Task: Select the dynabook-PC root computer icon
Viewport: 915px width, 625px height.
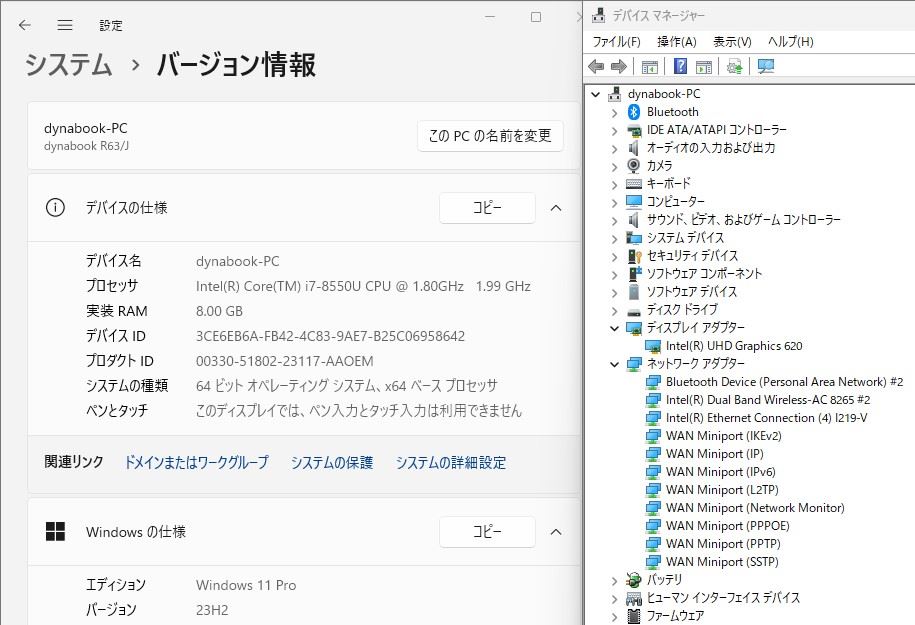Action: pyautogui.click(x=614, y=93)
